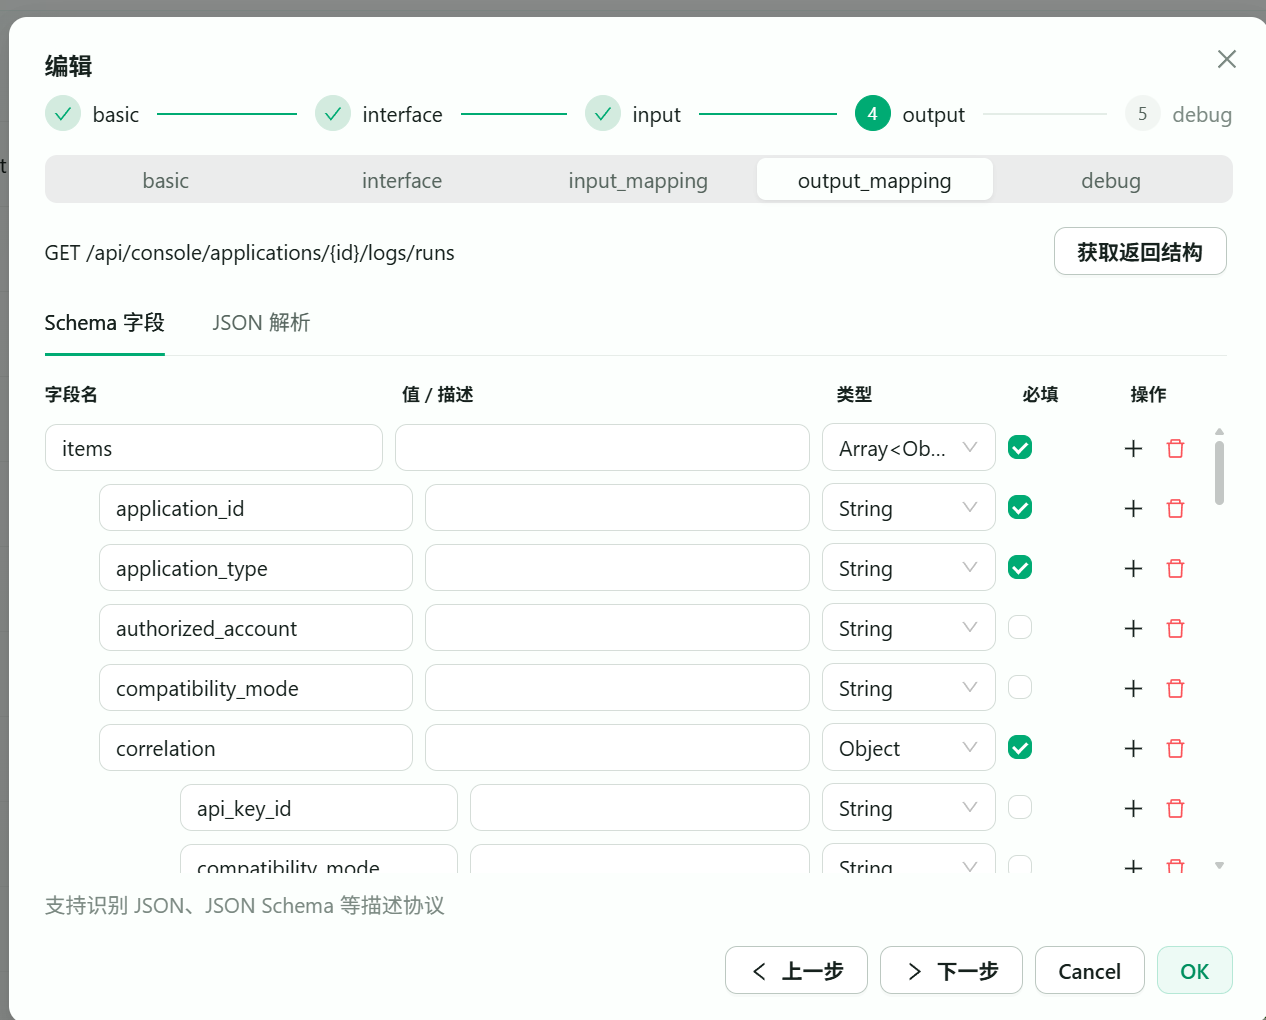Uncheck required for items field
The image size is (1266, 1020).
pos(1020,447)
